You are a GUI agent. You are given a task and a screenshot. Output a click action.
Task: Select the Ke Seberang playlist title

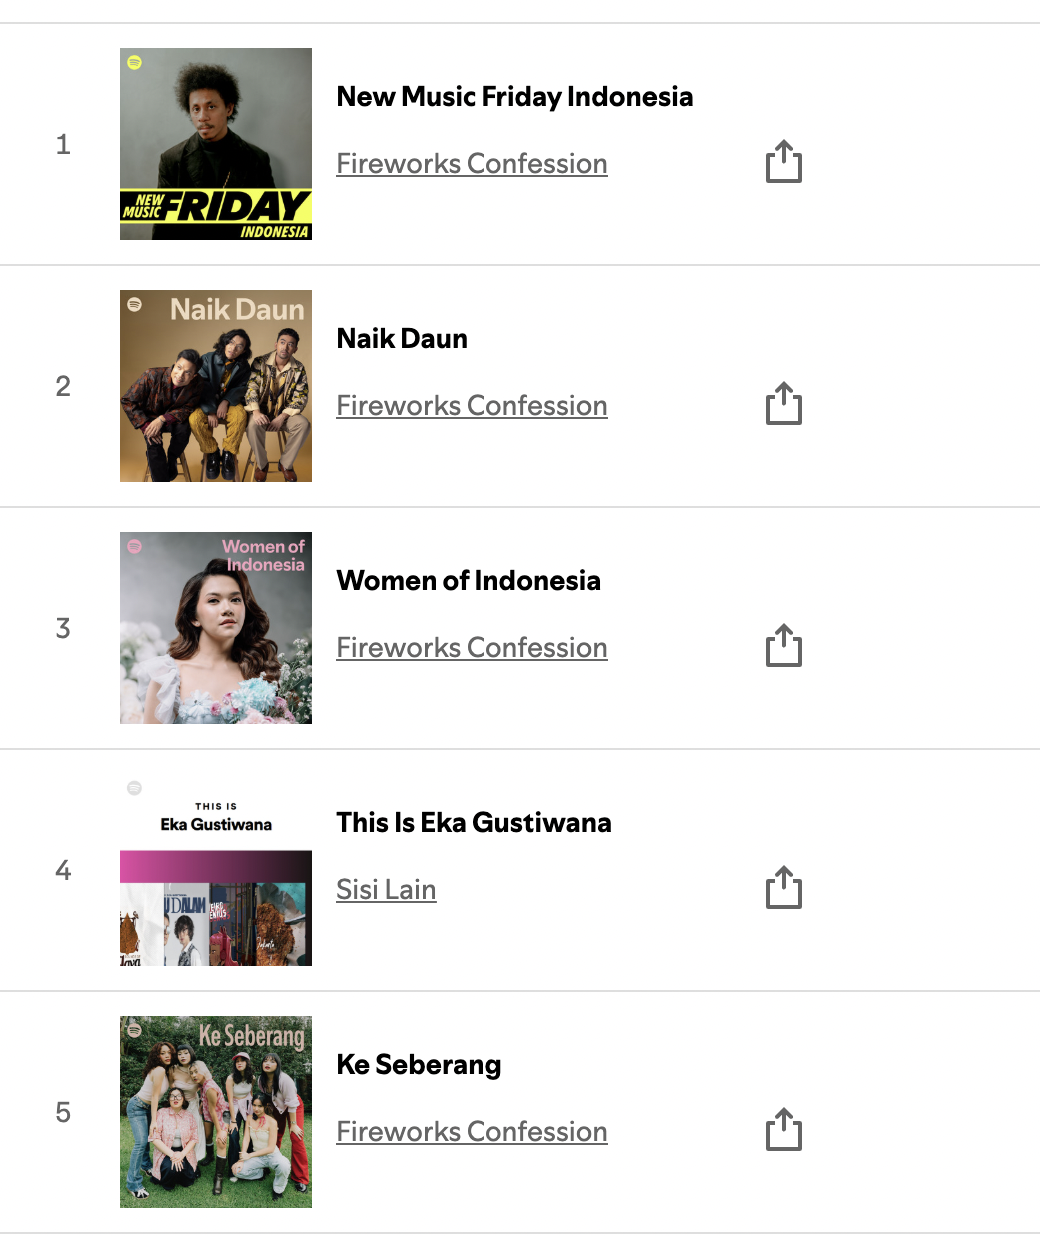(419, 1064)
